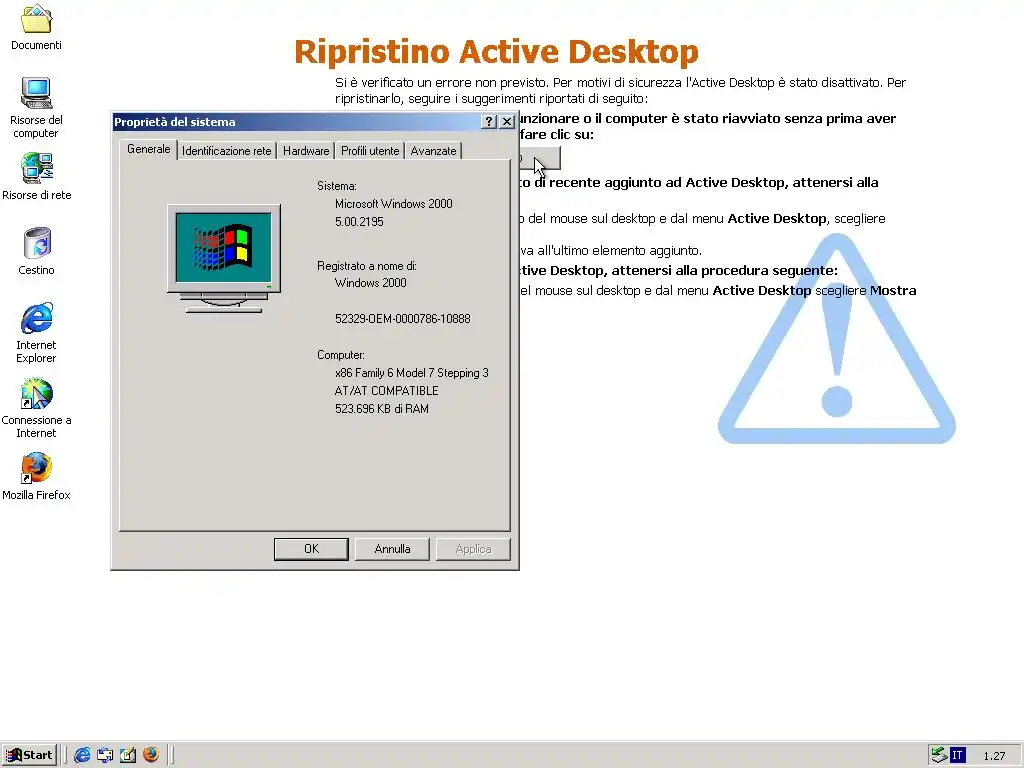Screen dimensions: 1024x768
Task: Click the version text '5.00.2195'
Action: tap(359, 221)
